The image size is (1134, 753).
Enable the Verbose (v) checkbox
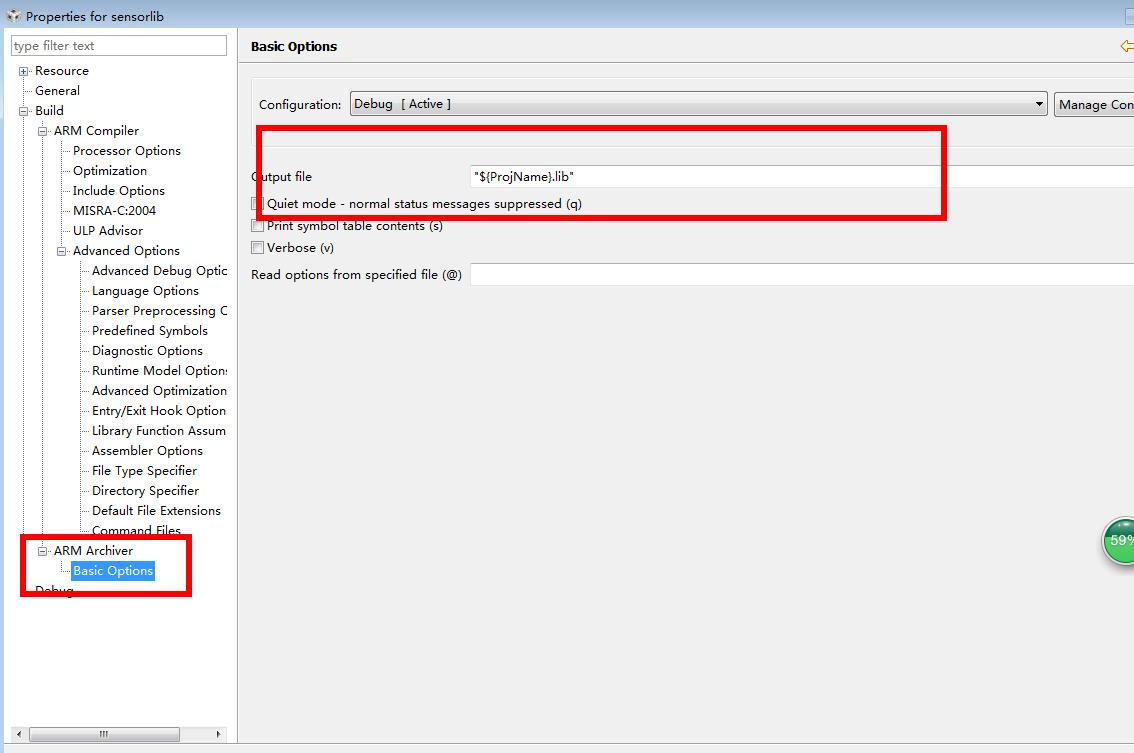[x=257, y=247]
